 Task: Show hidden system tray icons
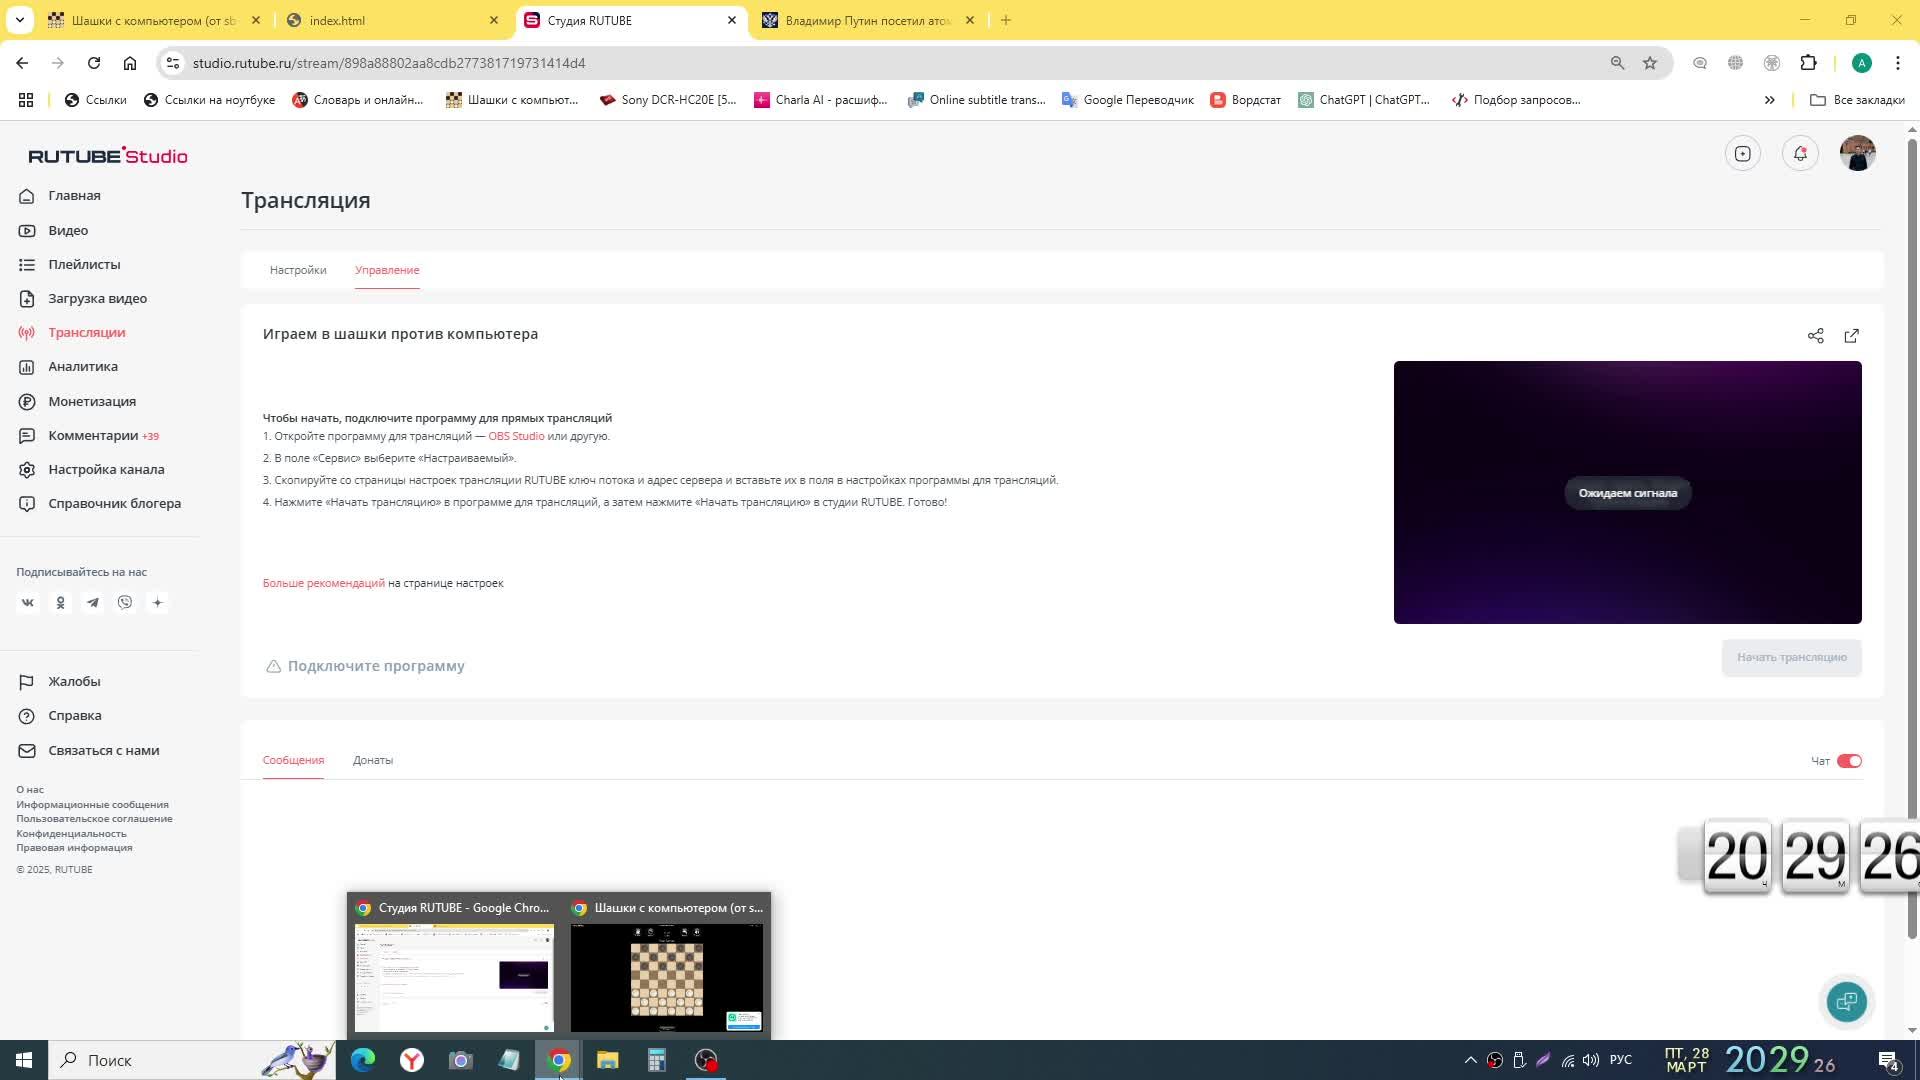tap(1470, 1060)
